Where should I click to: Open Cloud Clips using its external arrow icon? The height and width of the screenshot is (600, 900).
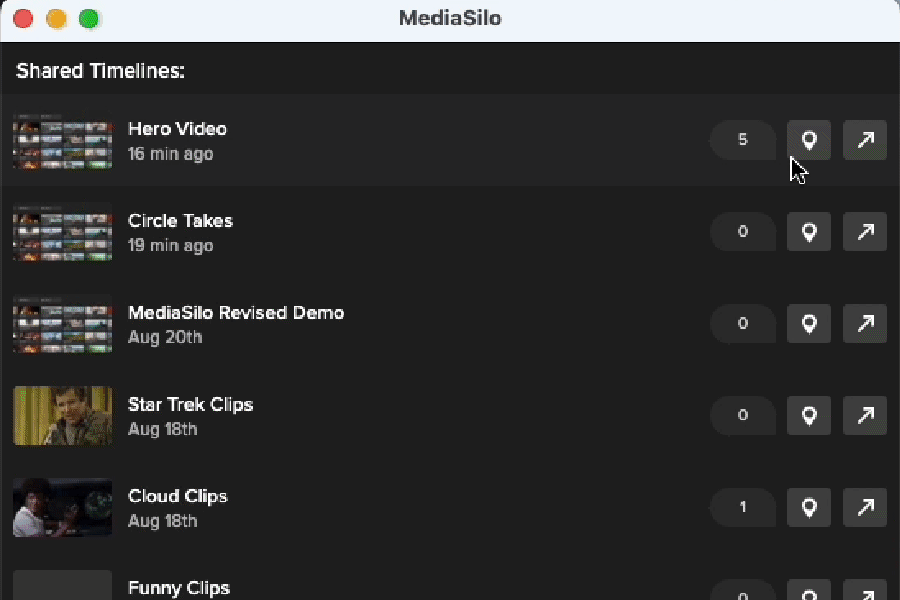click(x=864, y=507)
